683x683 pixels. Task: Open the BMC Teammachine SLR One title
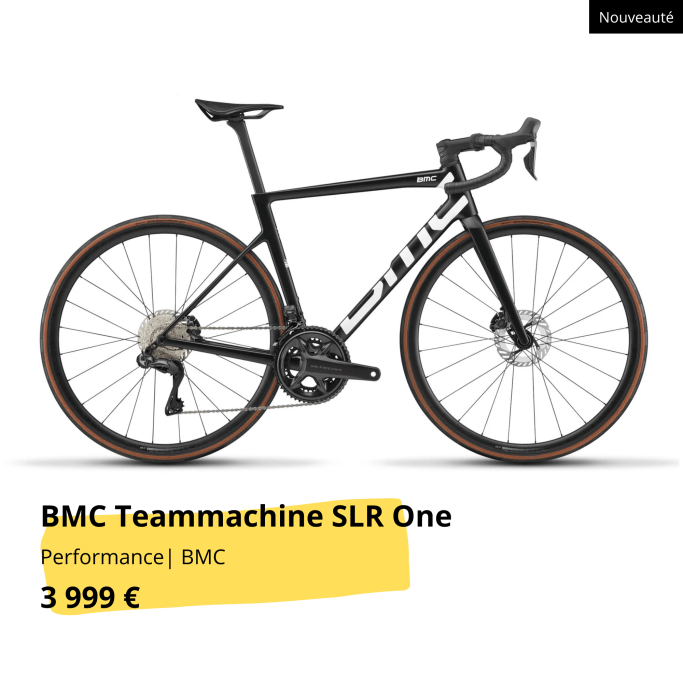[x=246, y=516]
